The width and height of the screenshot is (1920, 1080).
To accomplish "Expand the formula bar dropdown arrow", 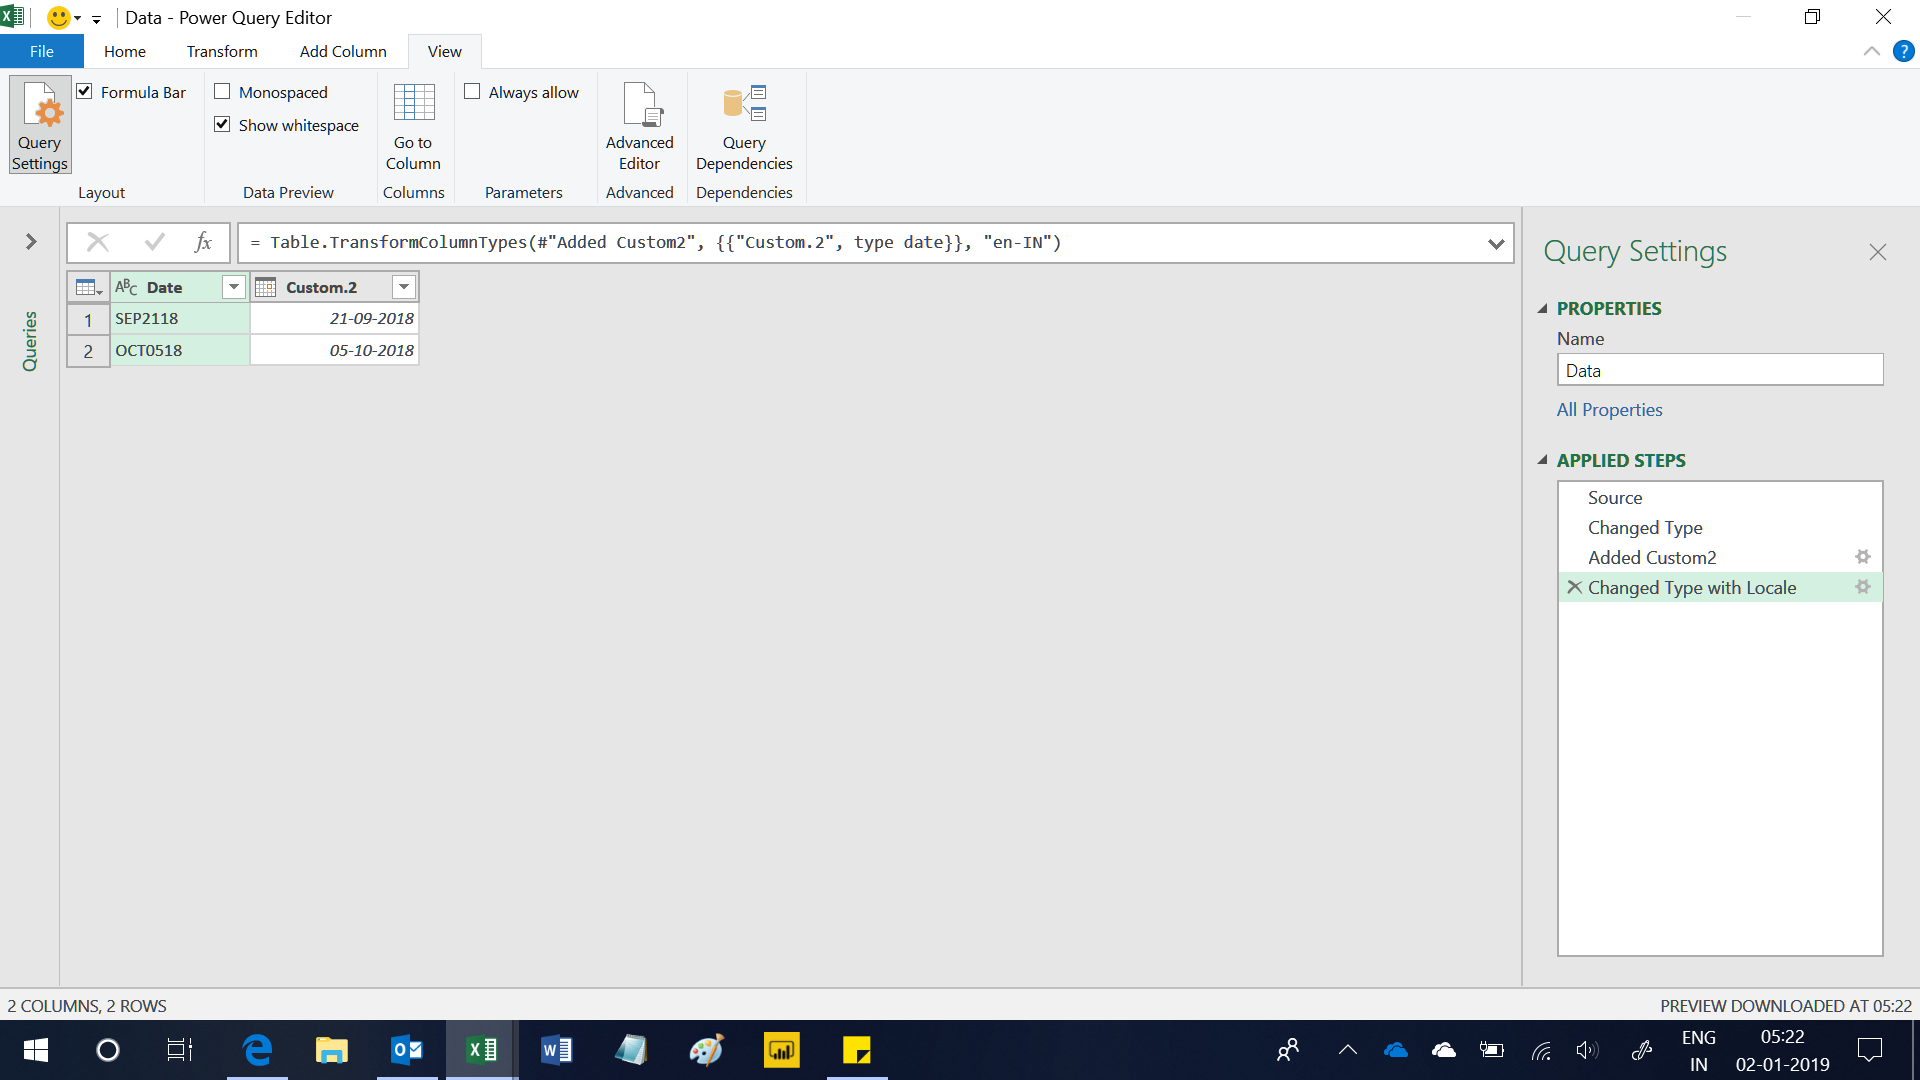I will (x=1496, y=243).
